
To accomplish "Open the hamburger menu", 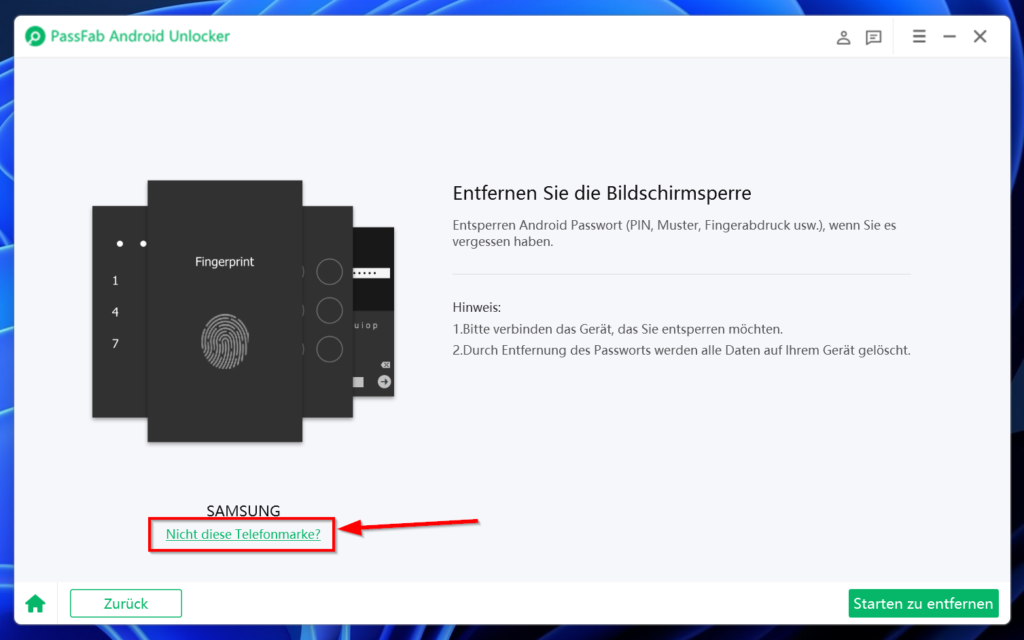I will 919,37.
